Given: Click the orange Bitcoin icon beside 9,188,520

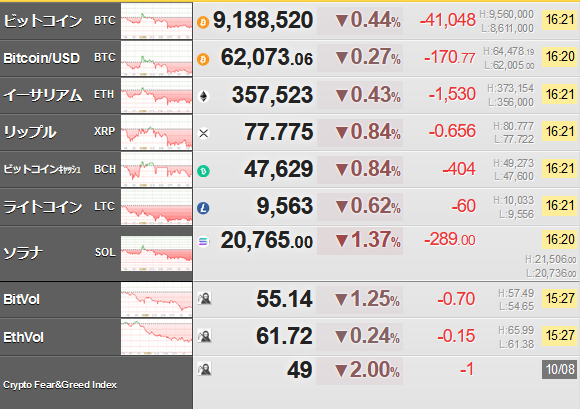Looking at the screenshot, I should pos(203,22).
